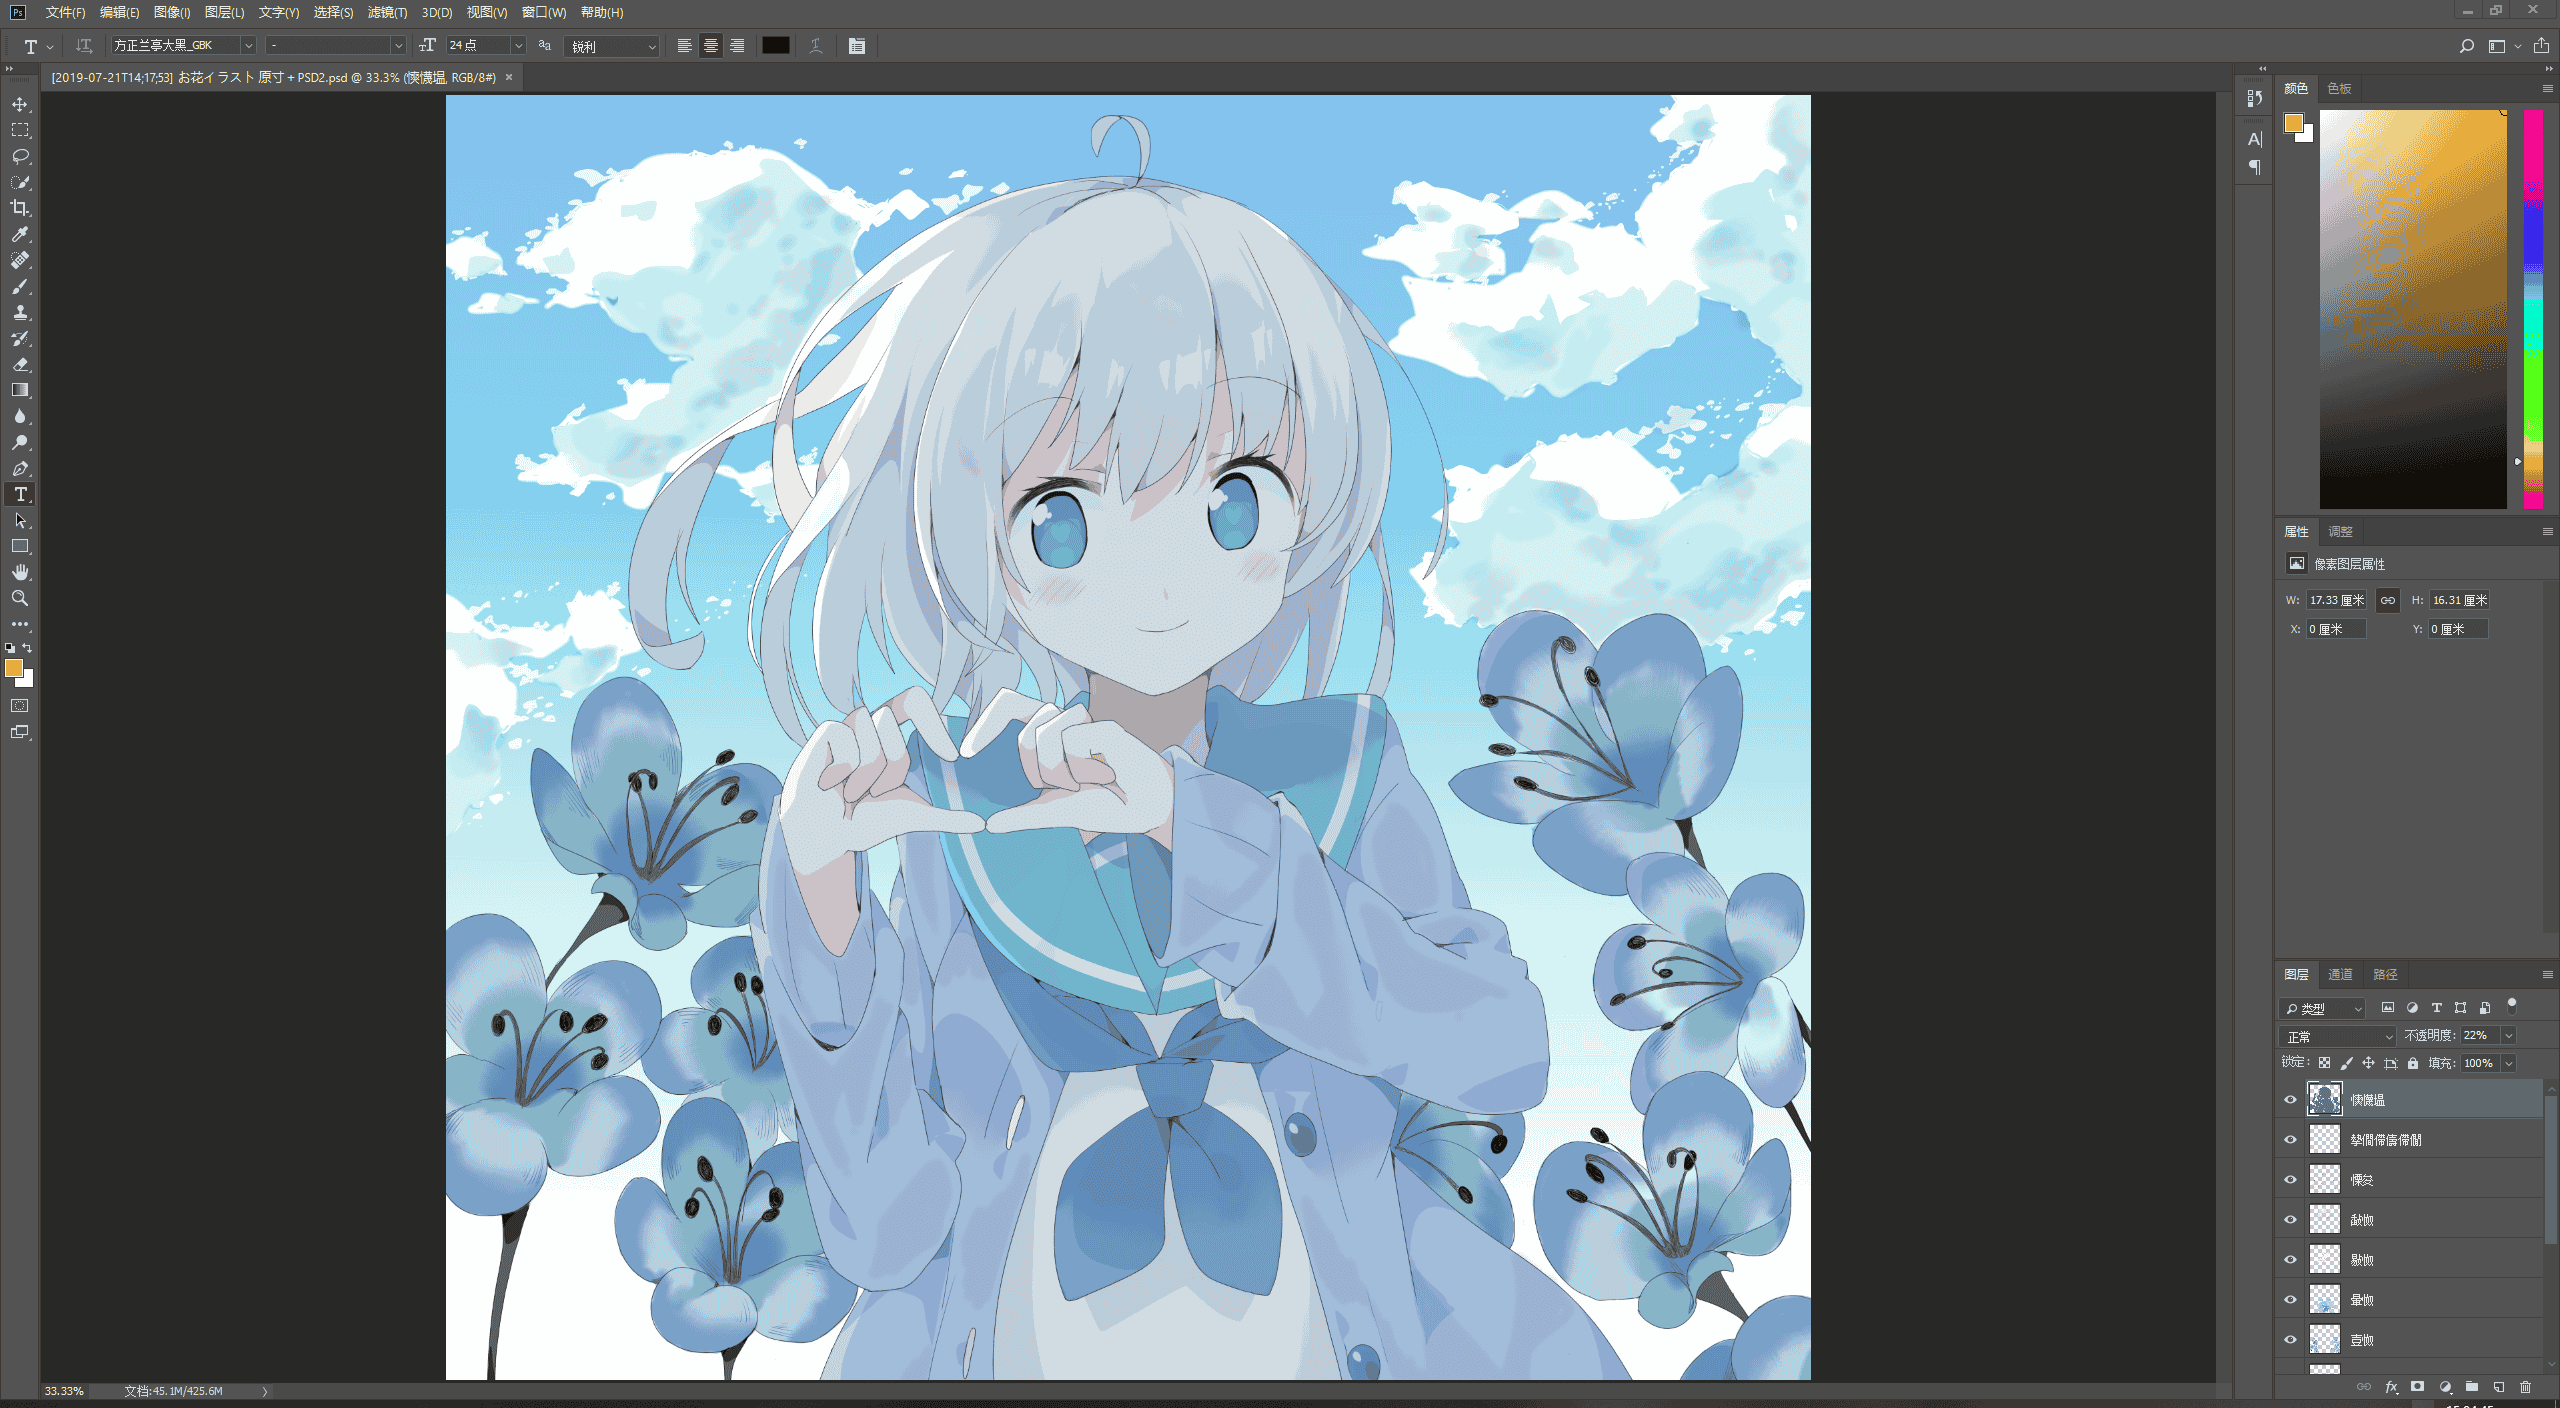Toggle lock transparent pixels

pyautogui.click(x=2324, y=1063)
